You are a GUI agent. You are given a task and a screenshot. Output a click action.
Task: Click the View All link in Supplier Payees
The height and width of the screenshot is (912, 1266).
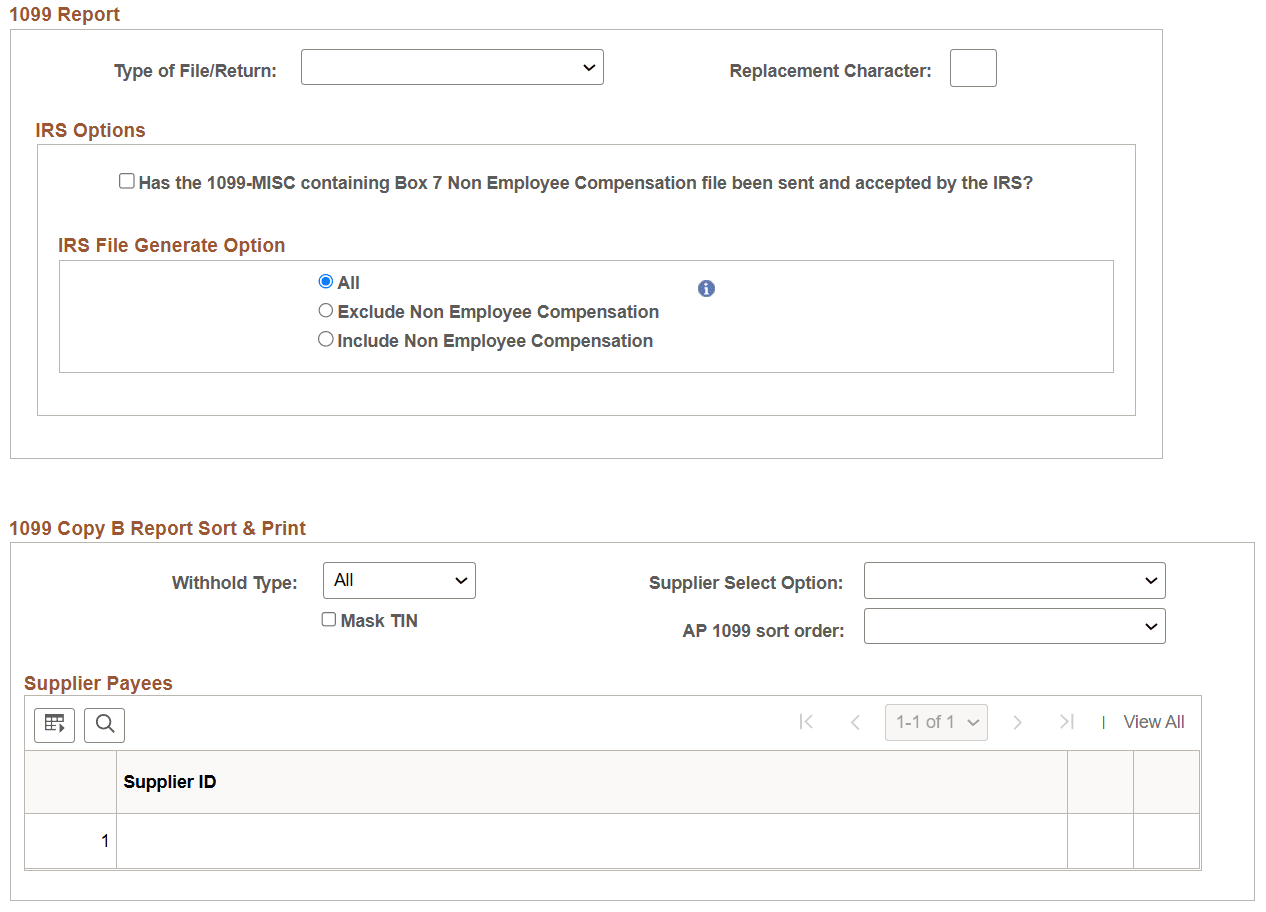[x=1153, y=721]
